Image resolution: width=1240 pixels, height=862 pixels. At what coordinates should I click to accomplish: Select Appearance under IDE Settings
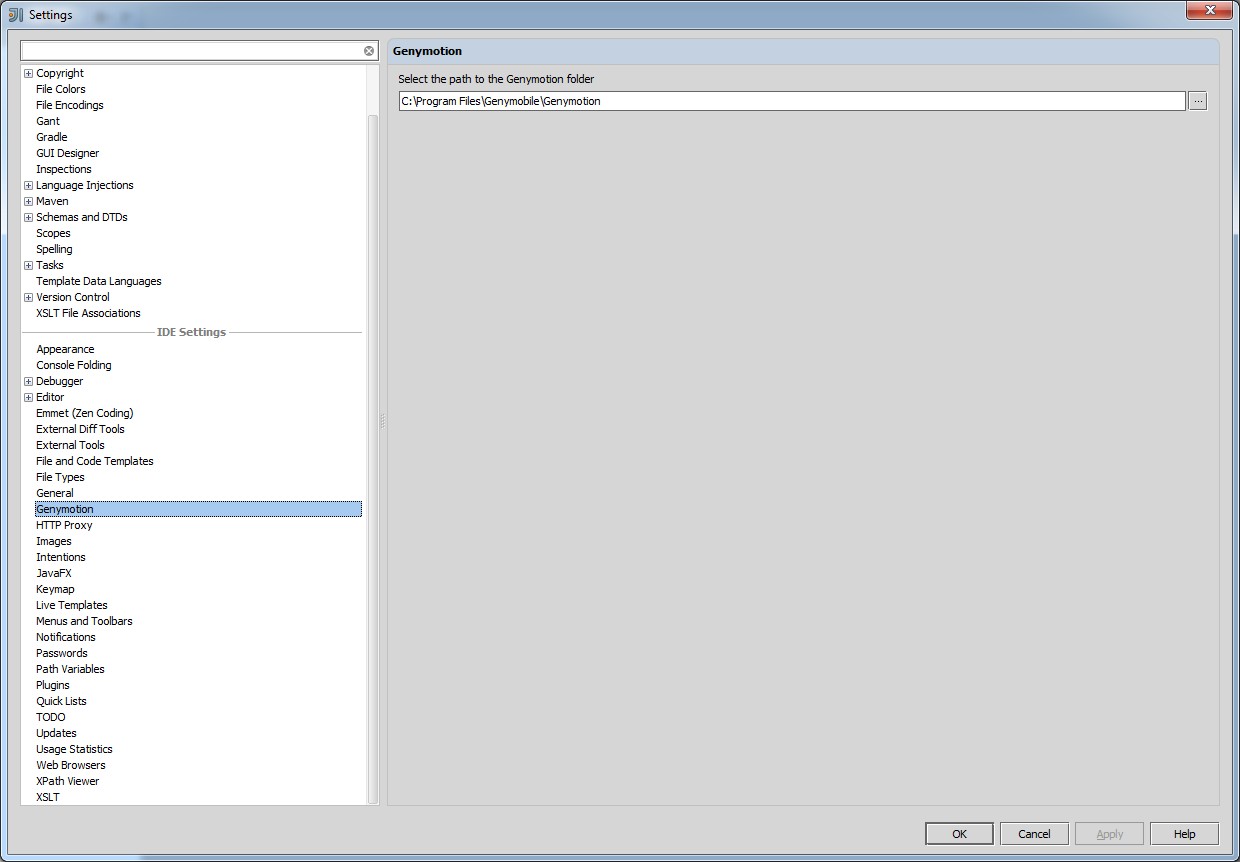point(65,349)
